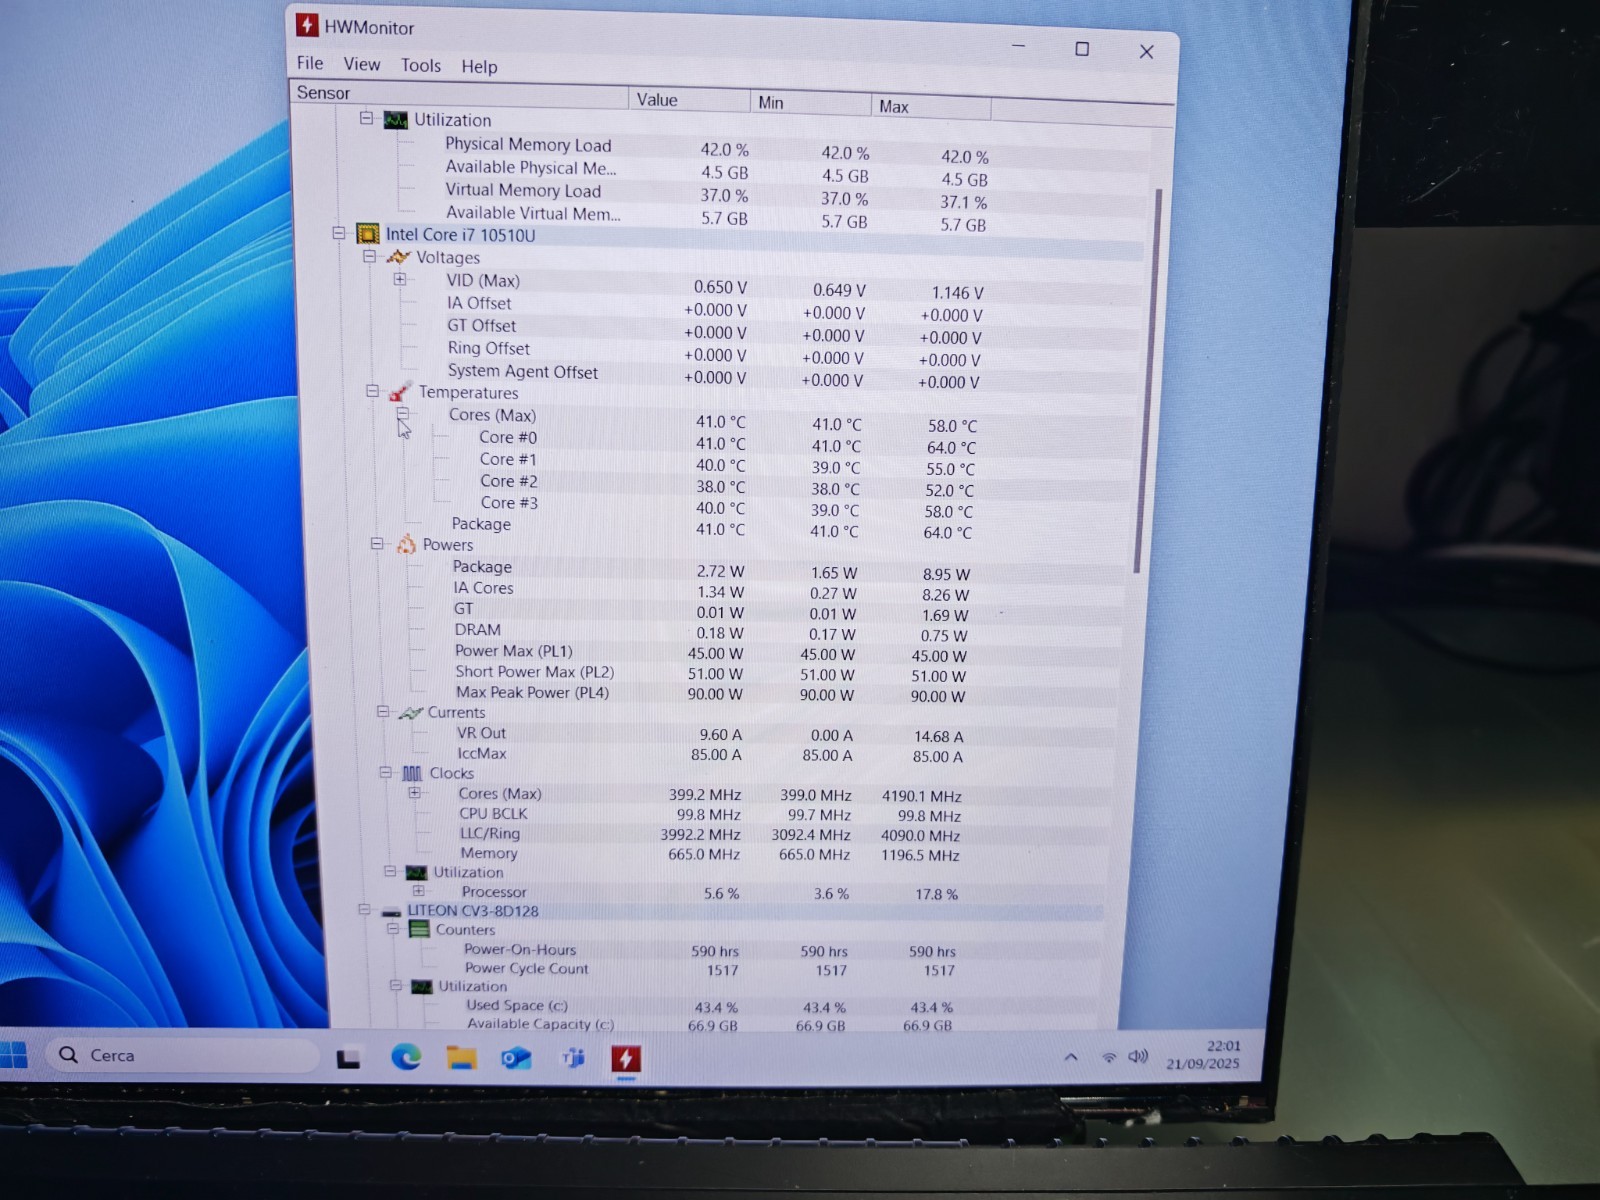Click the top Utilization graph icon
Image resolution: width=1600 pixels, height=1200 pixels.
coord(397,120)
